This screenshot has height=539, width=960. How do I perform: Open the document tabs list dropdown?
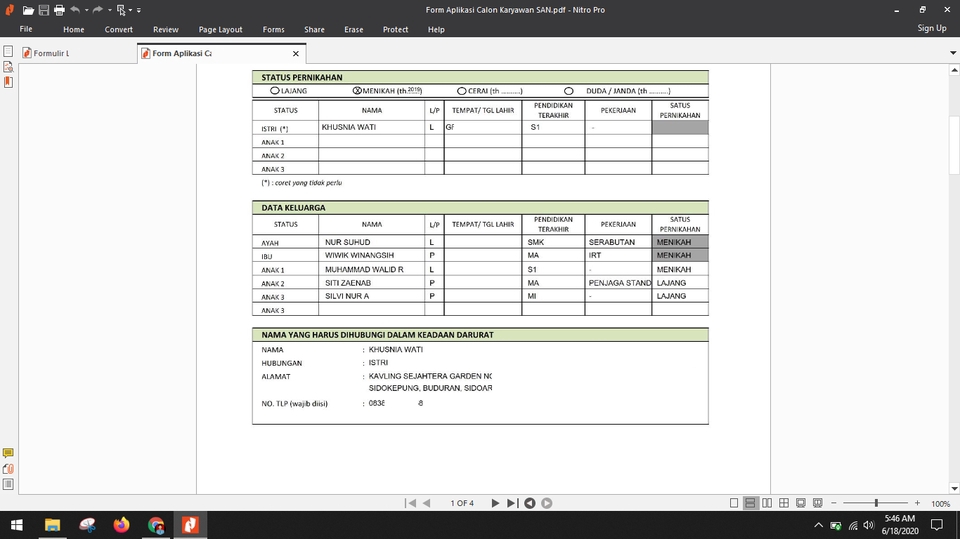pyautogui.click(x=953, y=53)
